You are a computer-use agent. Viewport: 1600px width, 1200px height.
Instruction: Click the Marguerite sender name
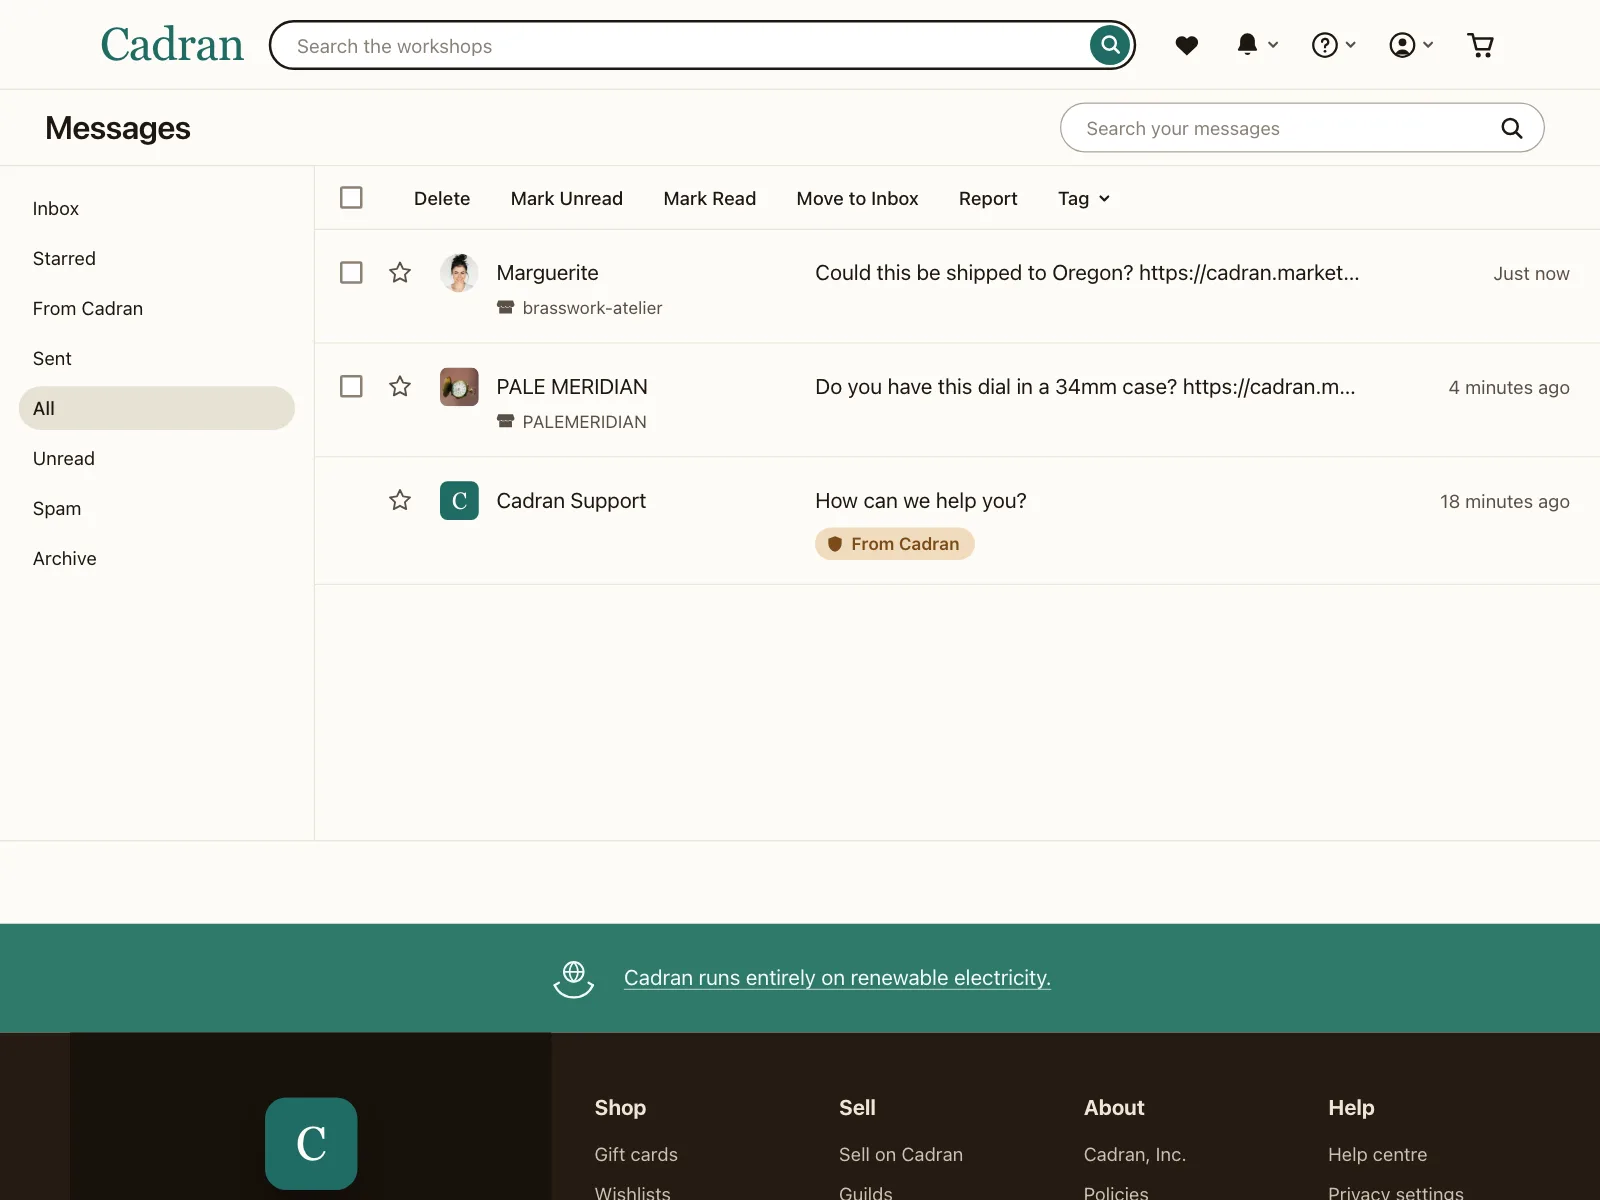click(548, 273)
